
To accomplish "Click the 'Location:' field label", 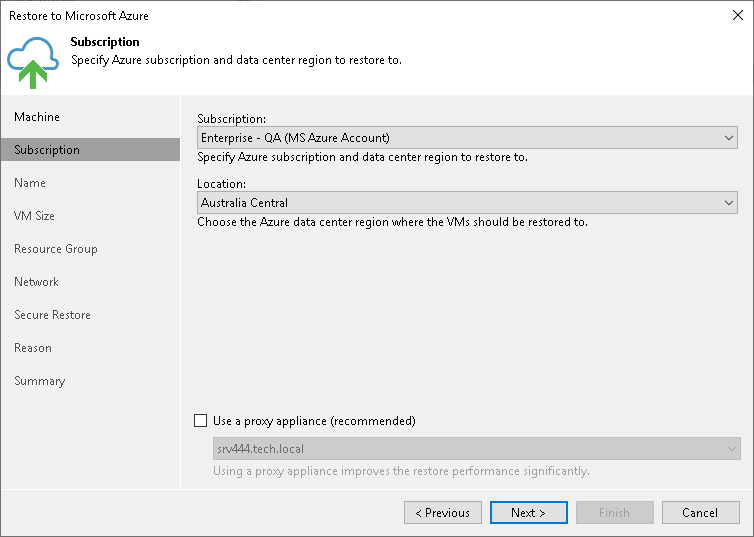I will [221, 184].
